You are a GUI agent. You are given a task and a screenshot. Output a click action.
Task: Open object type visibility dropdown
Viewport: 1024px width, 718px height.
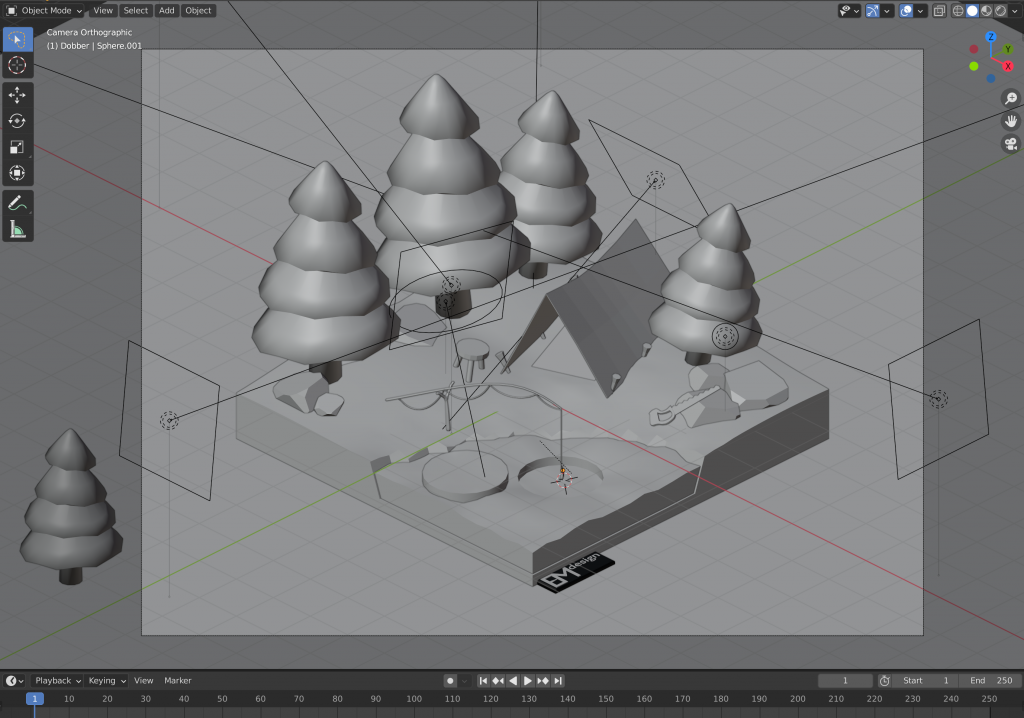(850, 10)
